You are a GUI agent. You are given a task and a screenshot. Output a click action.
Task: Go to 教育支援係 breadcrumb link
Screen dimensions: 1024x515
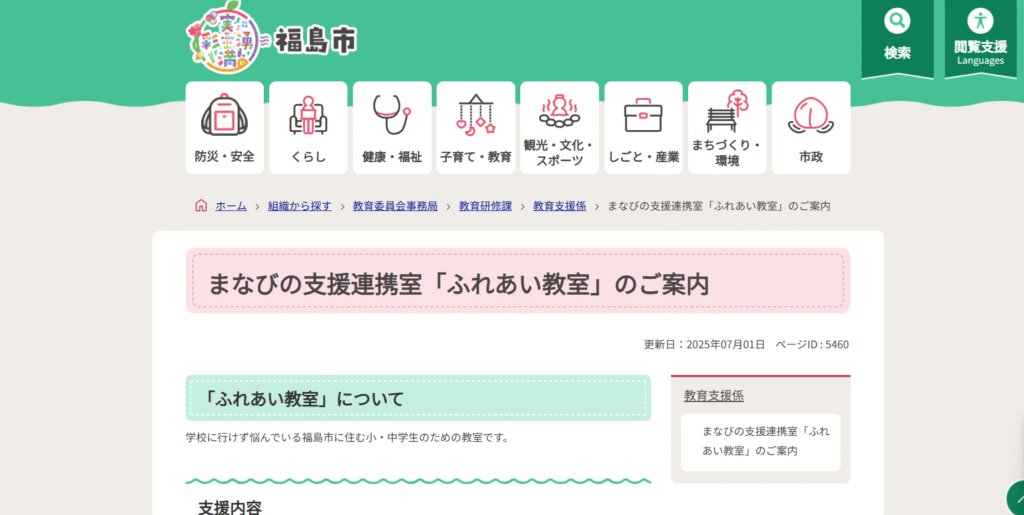560,206
